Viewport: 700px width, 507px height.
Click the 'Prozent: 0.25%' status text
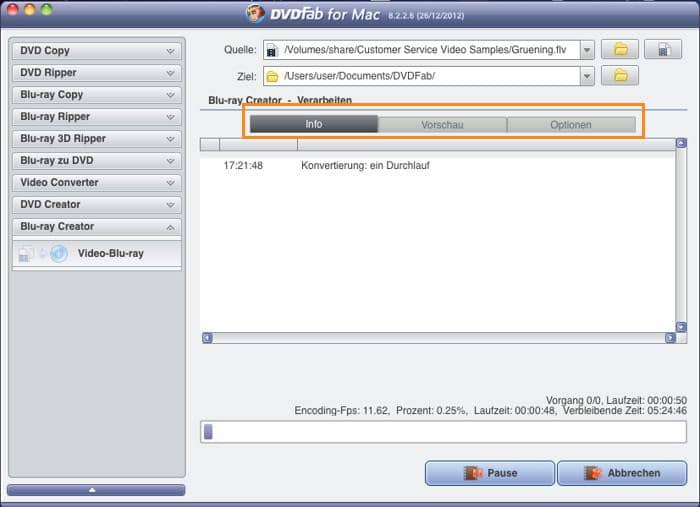point(431,411)
